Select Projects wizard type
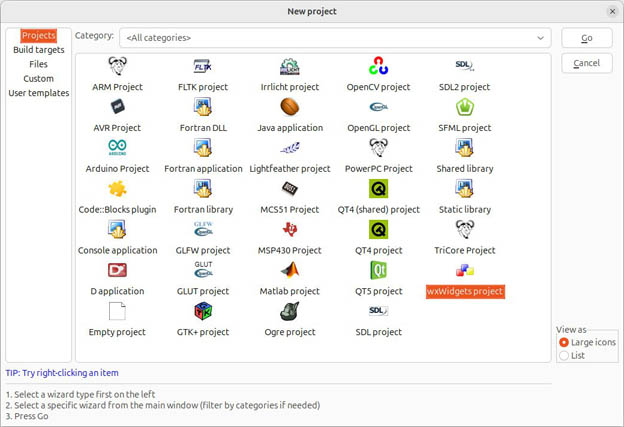 [x=39, y=35]
